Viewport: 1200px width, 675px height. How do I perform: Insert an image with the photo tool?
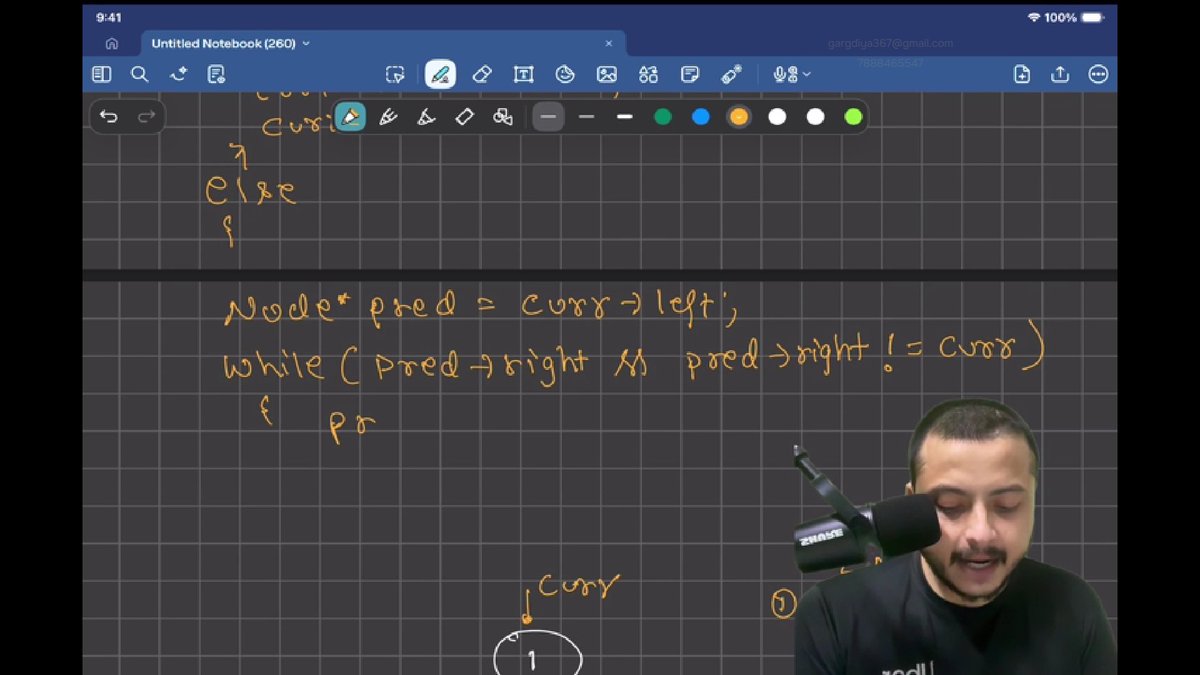click(607, 74)
